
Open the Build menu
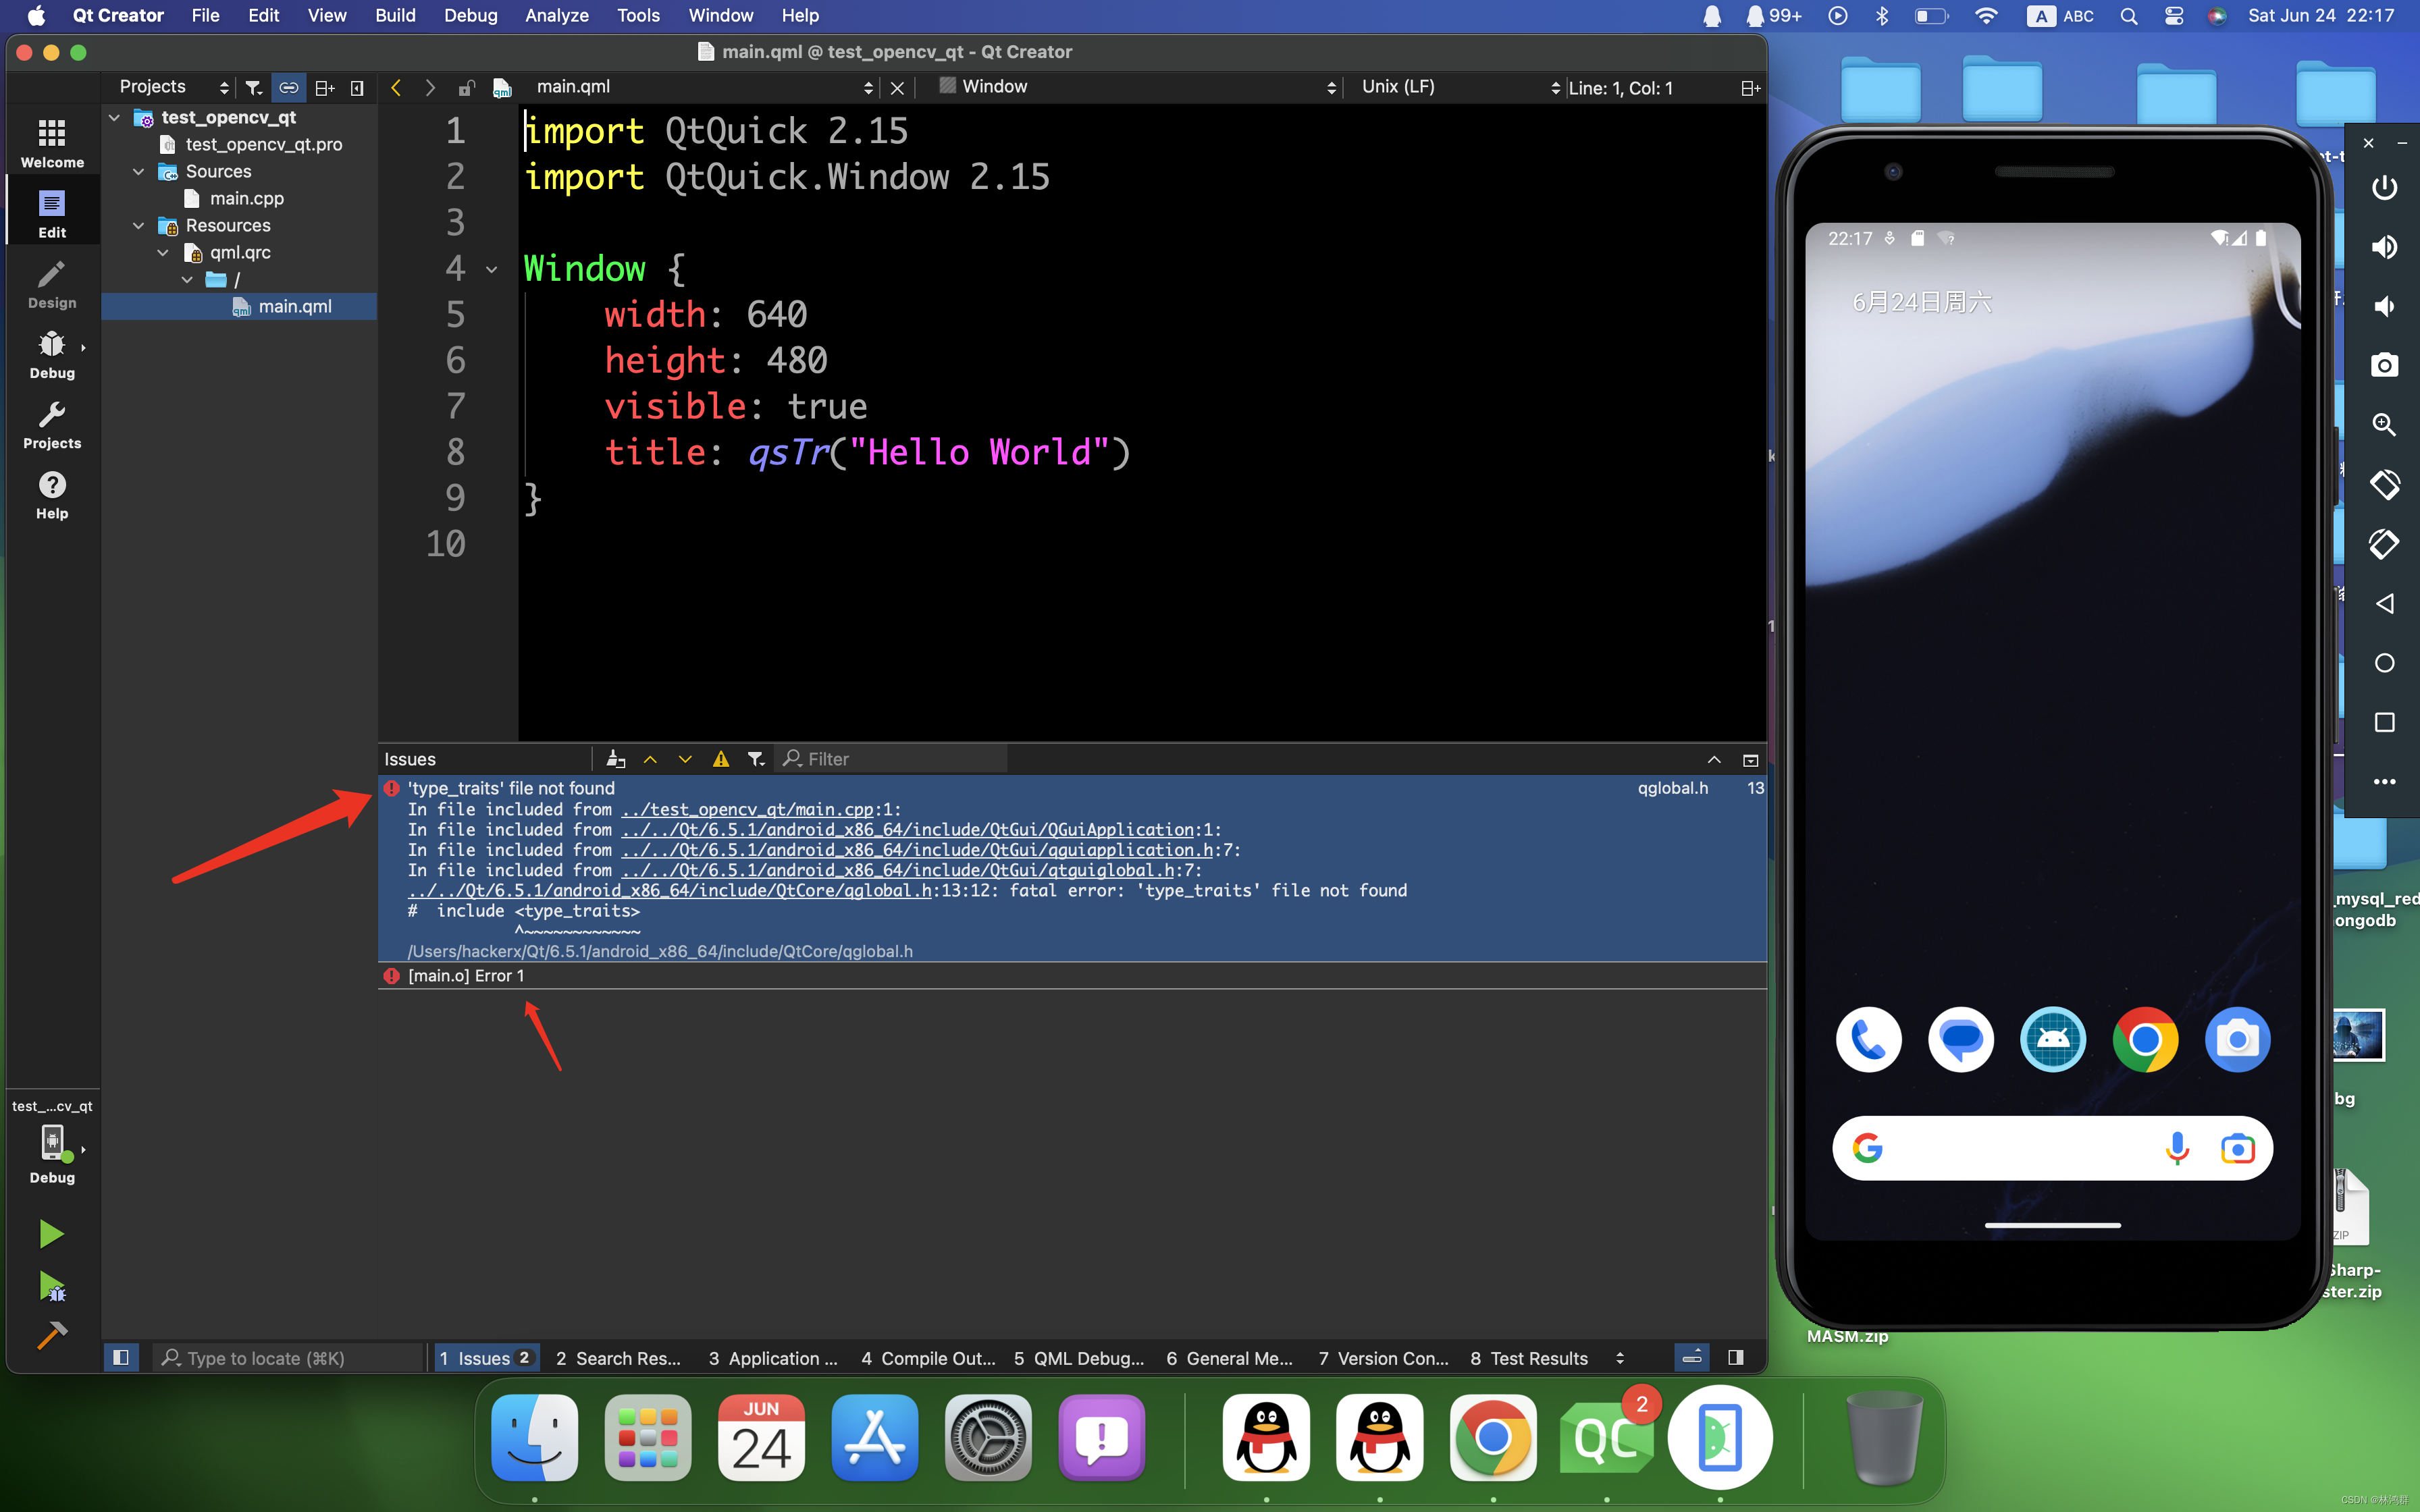coord(395,15)
